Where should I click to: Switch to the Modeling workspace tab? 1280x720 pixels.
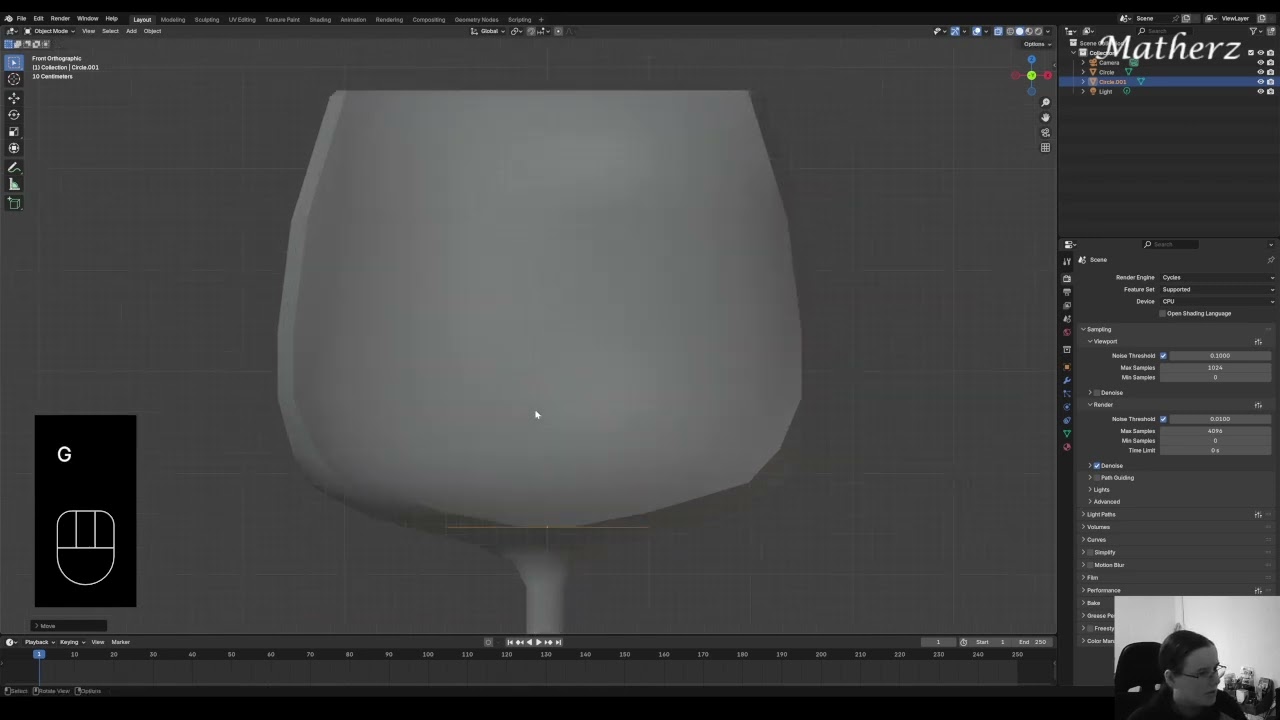tap(173, 19)
